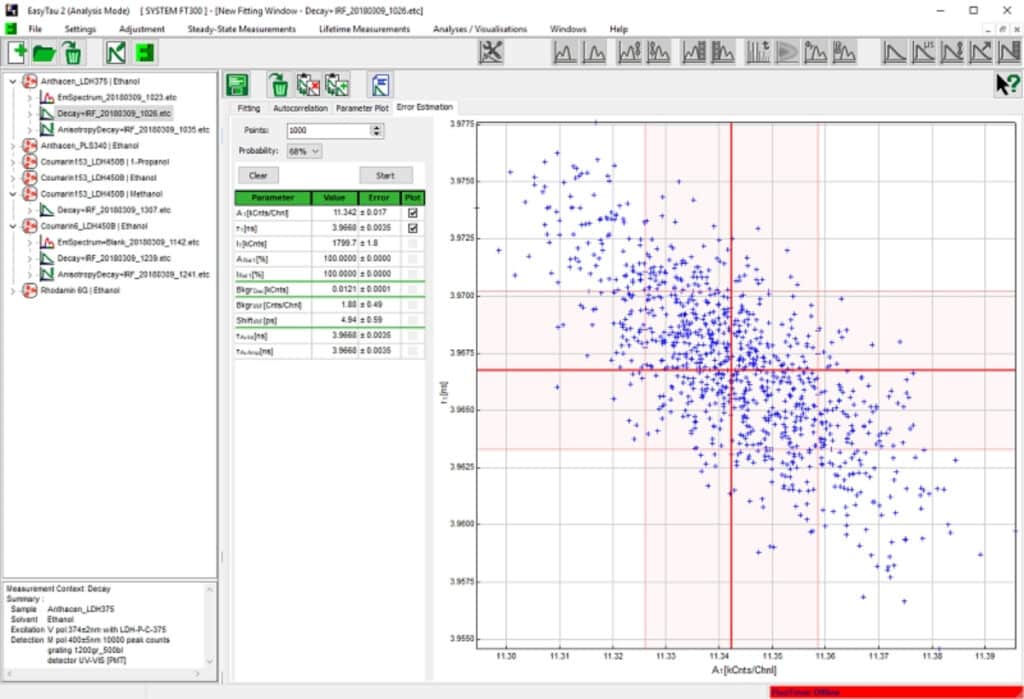Select AnisotropyDecay+IRF_20180309_1035.etc tree item
Screen dimensions: 1024x699
133,130
